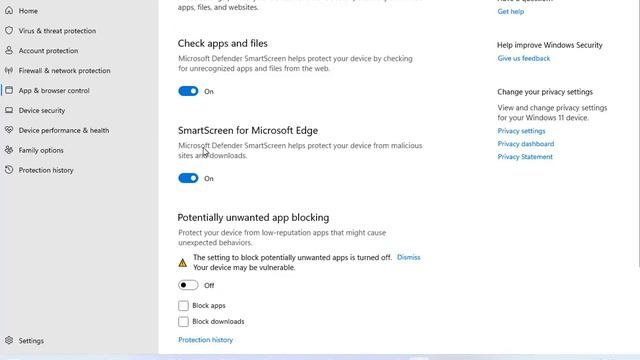
Task: Check the Block apps checkbox
Action: [183, 305]
